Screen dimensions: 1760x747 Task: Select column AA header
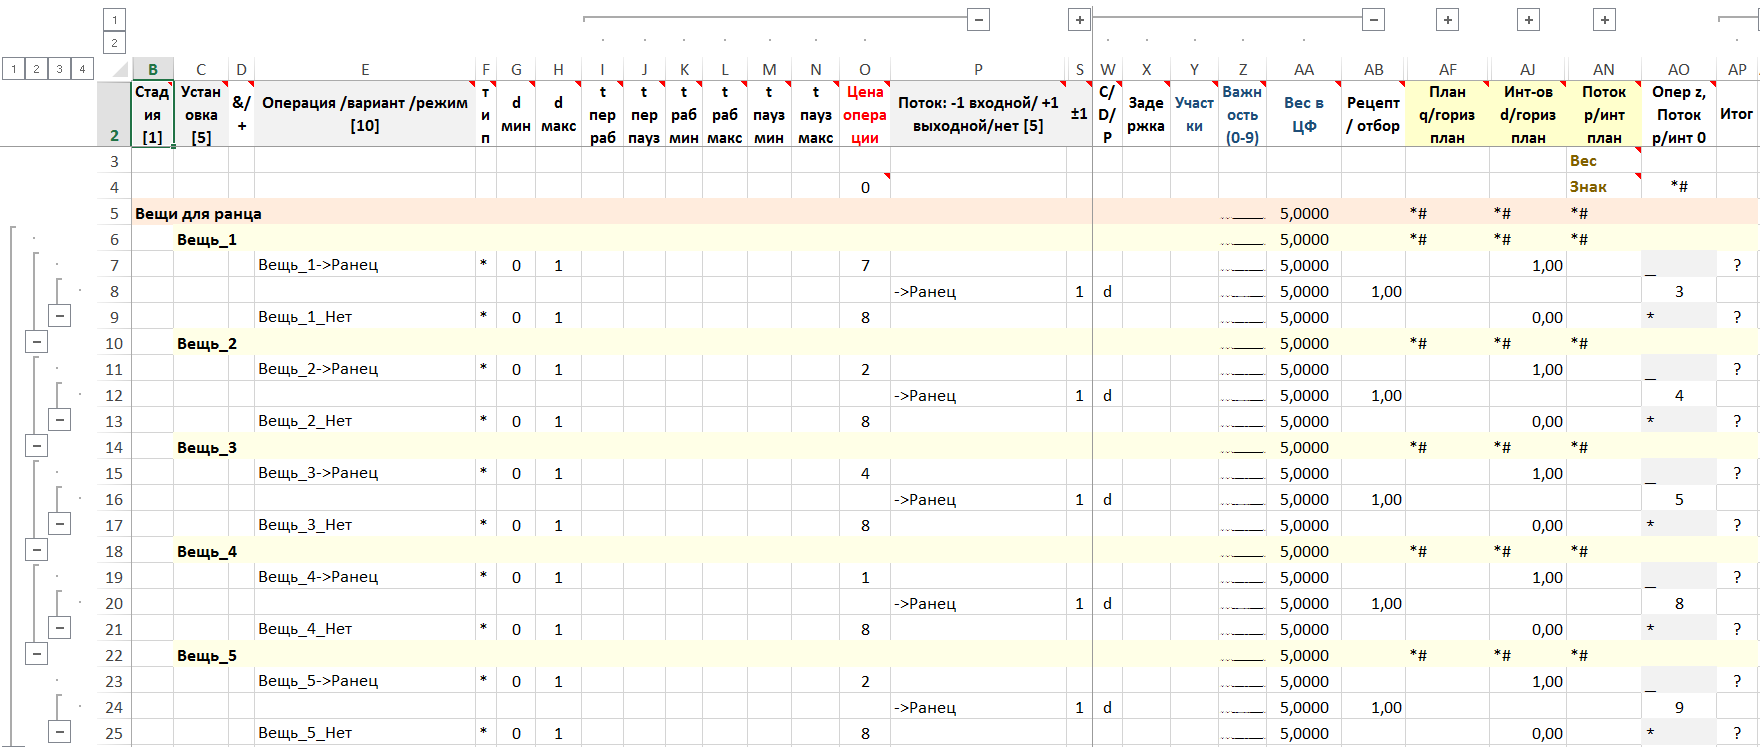click(x=1303, y=70)
